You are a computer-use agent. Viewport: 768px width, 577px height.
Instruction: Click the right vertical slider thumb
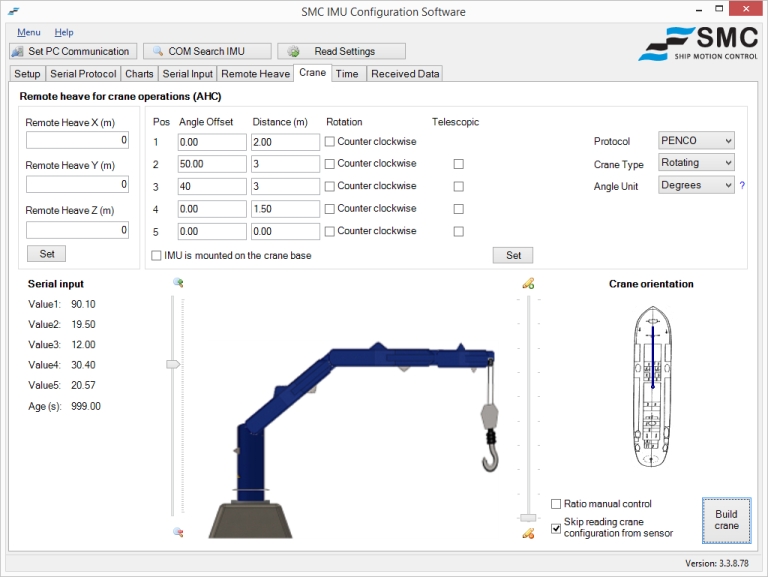coord(528,518)
